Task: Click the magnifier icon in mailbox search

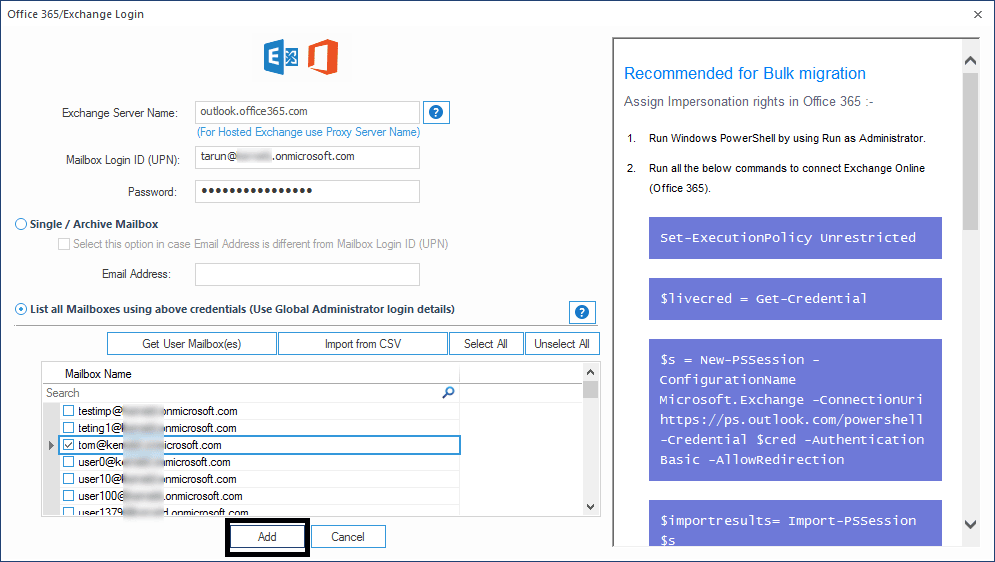Action: tap(448, 393)
